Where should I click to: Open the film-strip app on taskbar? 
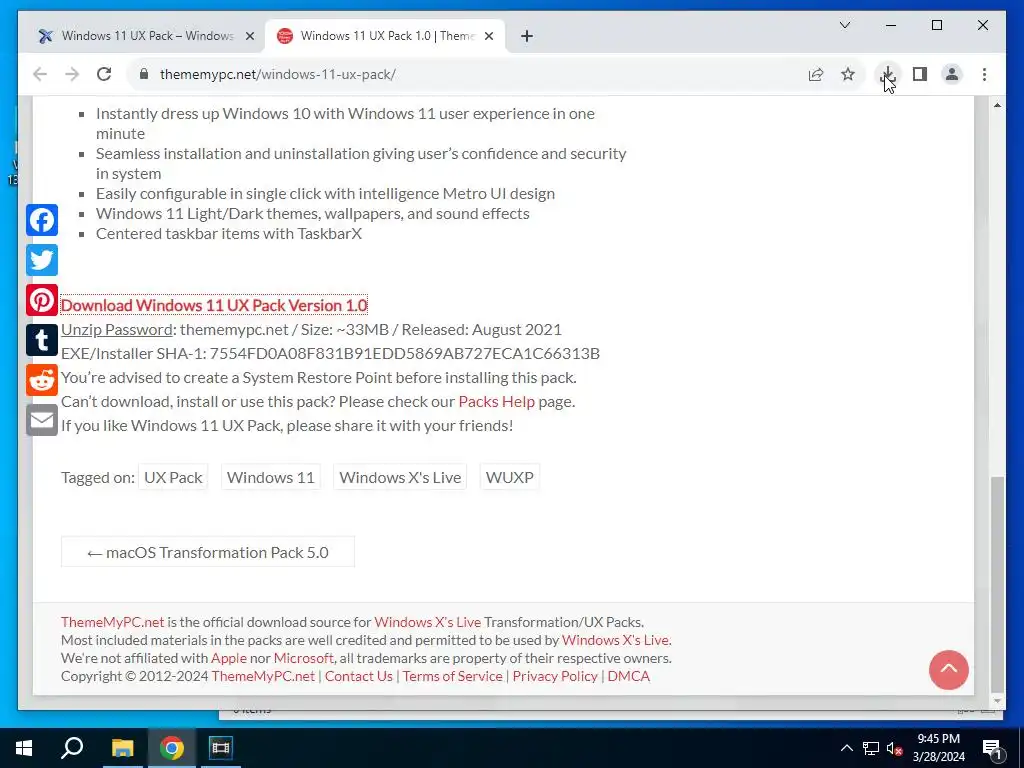pyautogui.click(x=221, y=748)
